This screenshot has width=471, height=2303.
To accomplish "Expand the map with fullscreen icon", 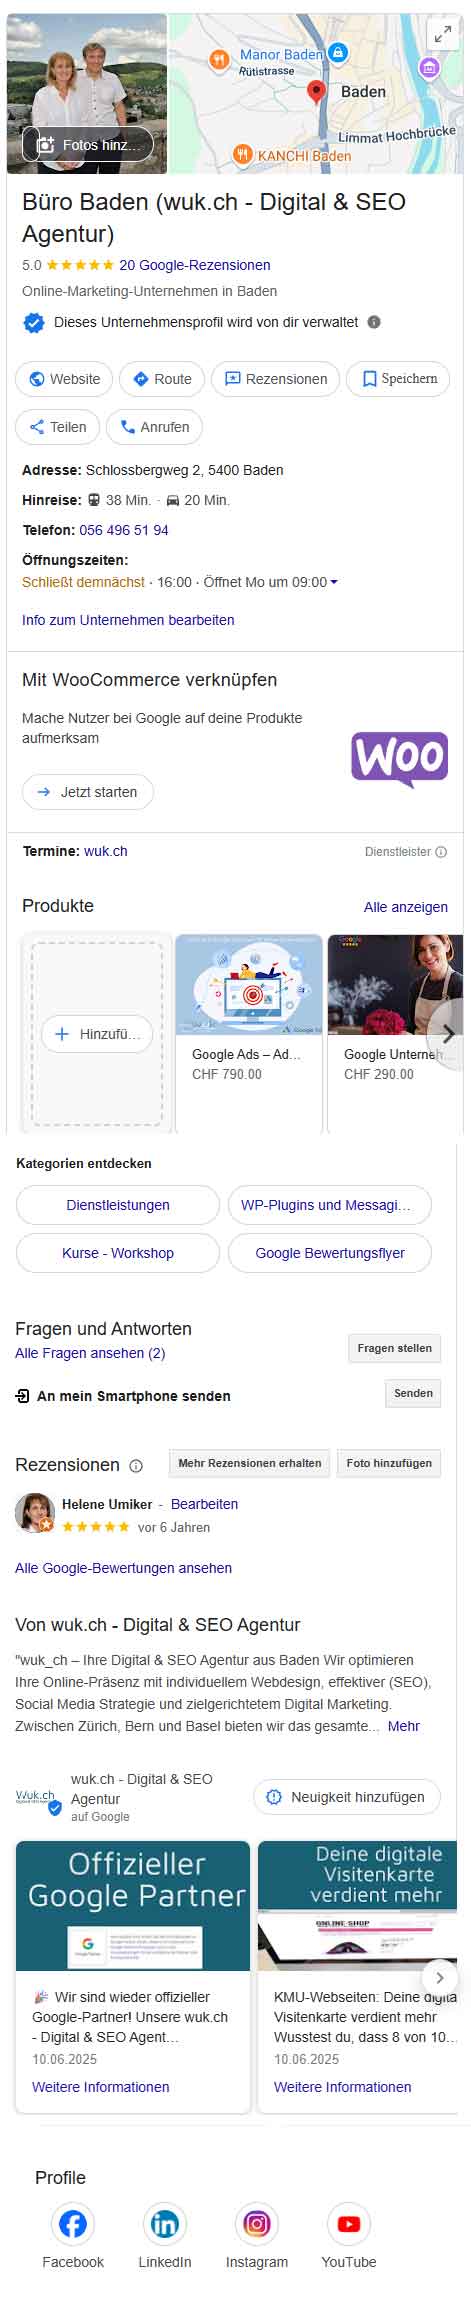I will coord(443,34).
